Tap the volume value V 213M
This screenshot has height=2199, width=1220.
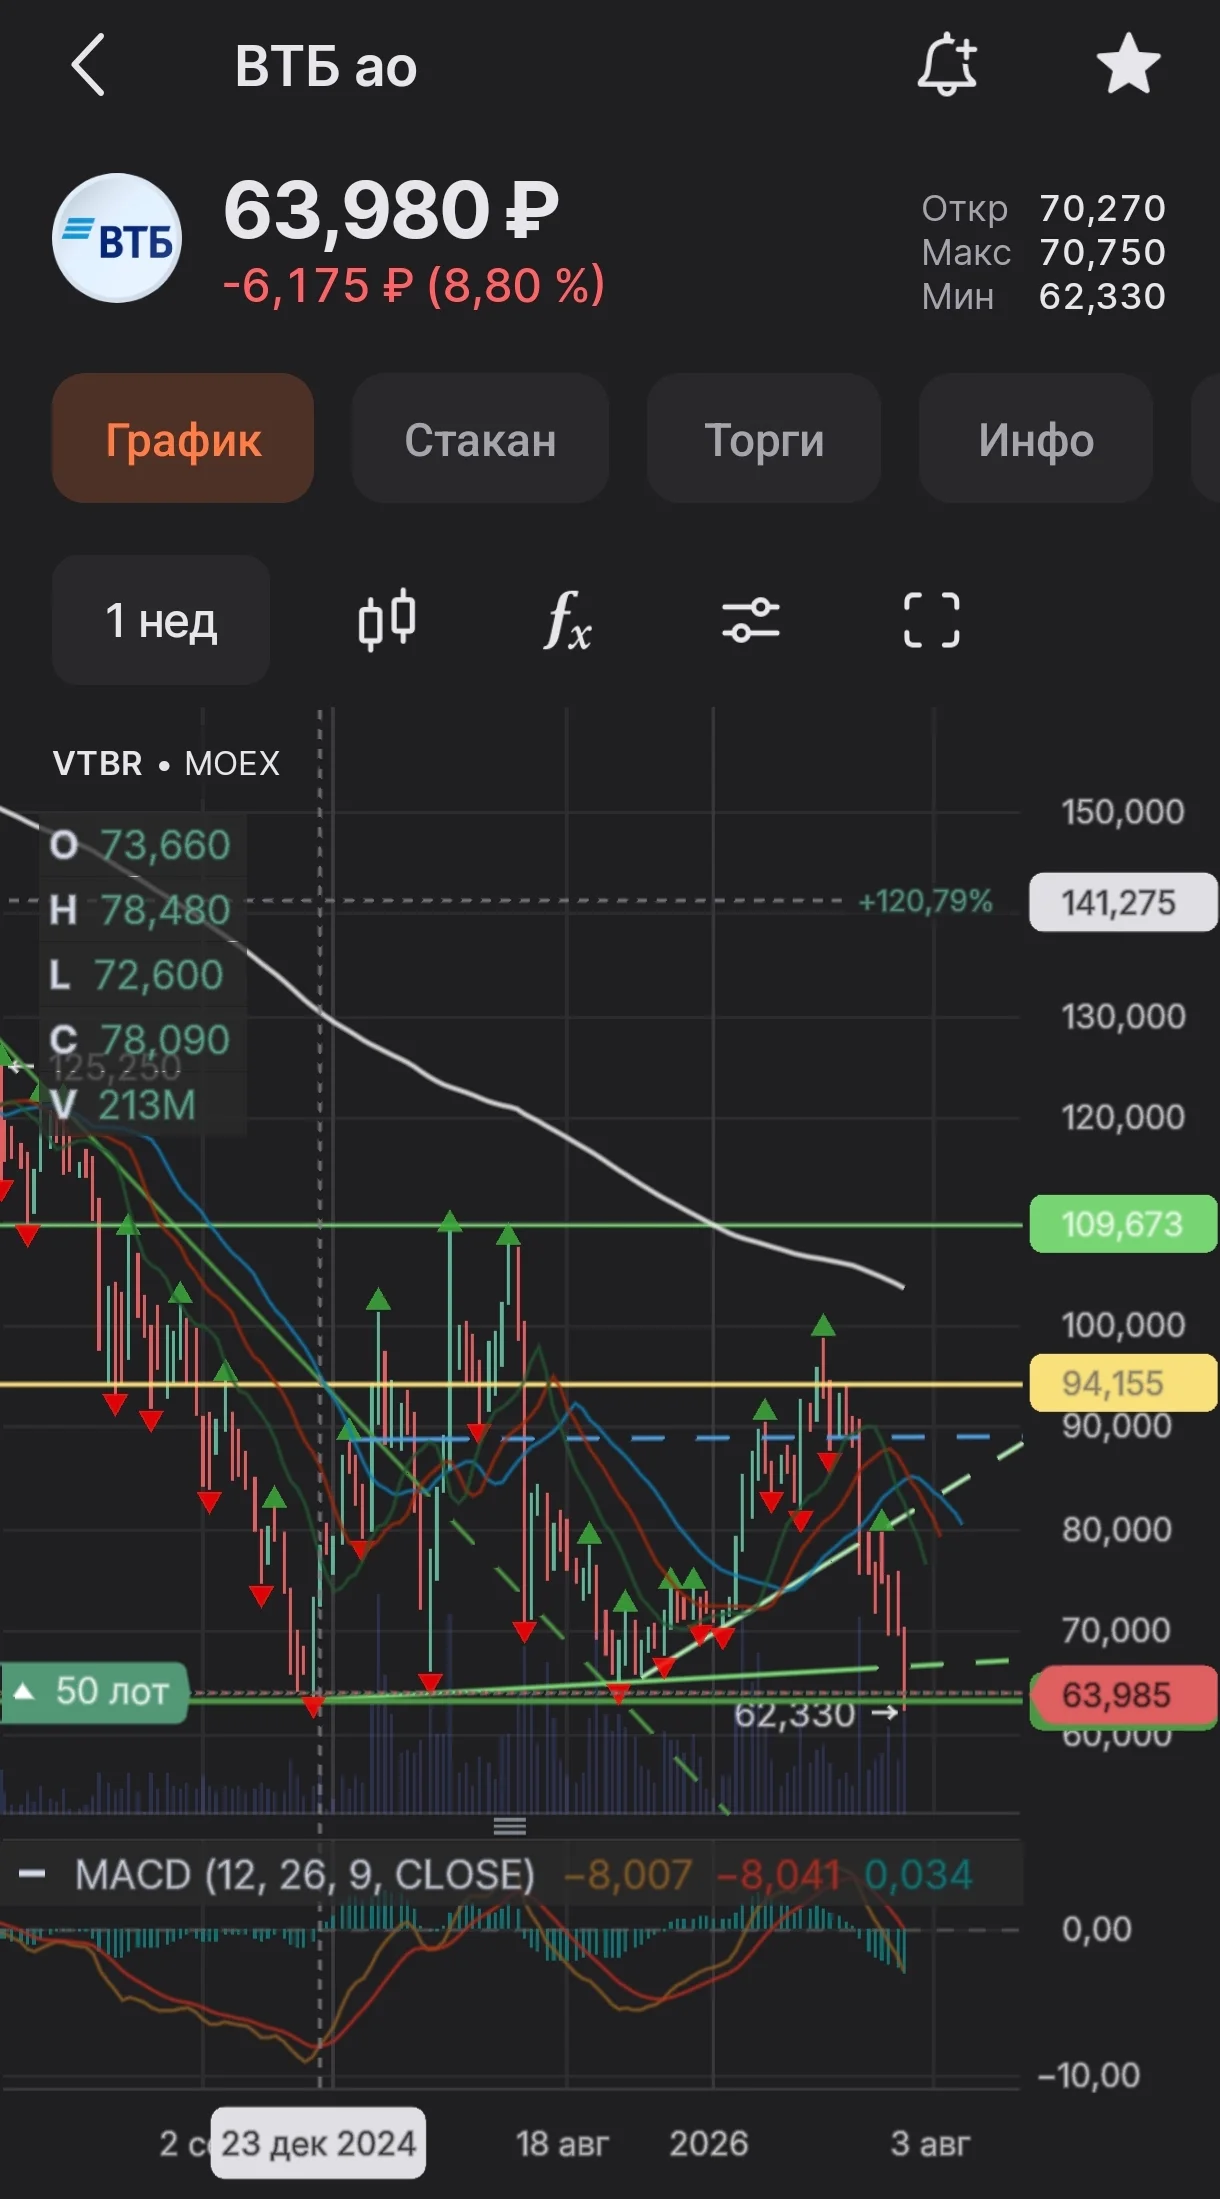pyautogui.click(x=123, y=1105)
